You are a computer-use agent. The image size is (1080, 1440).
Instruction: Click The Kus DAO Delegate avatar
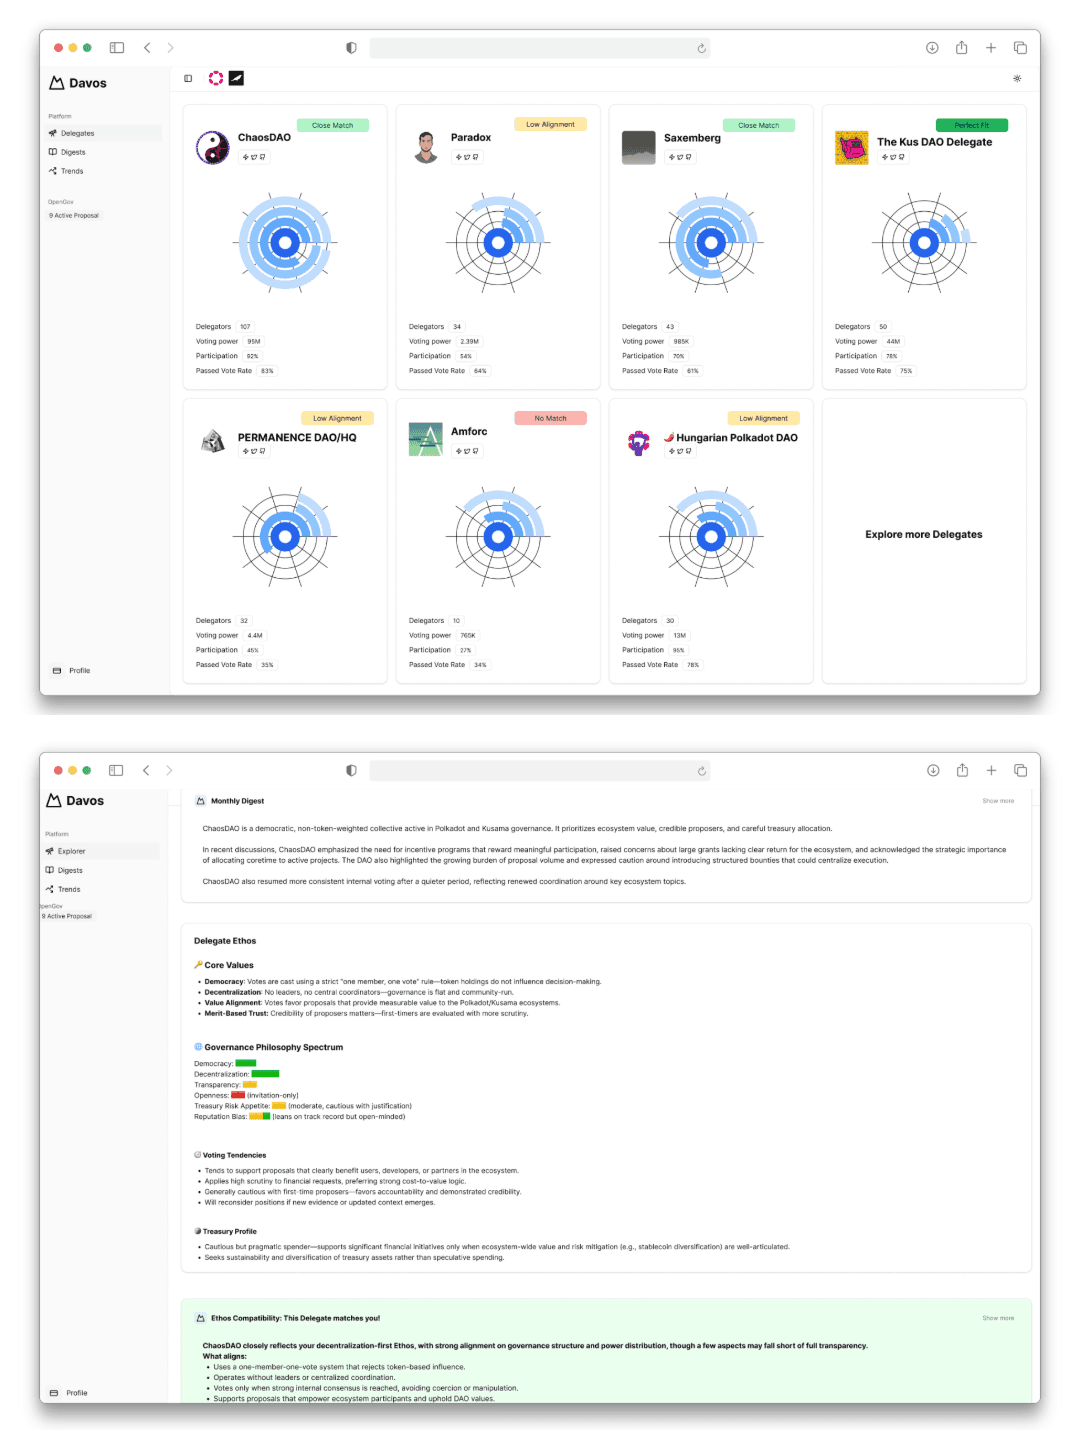852,148
